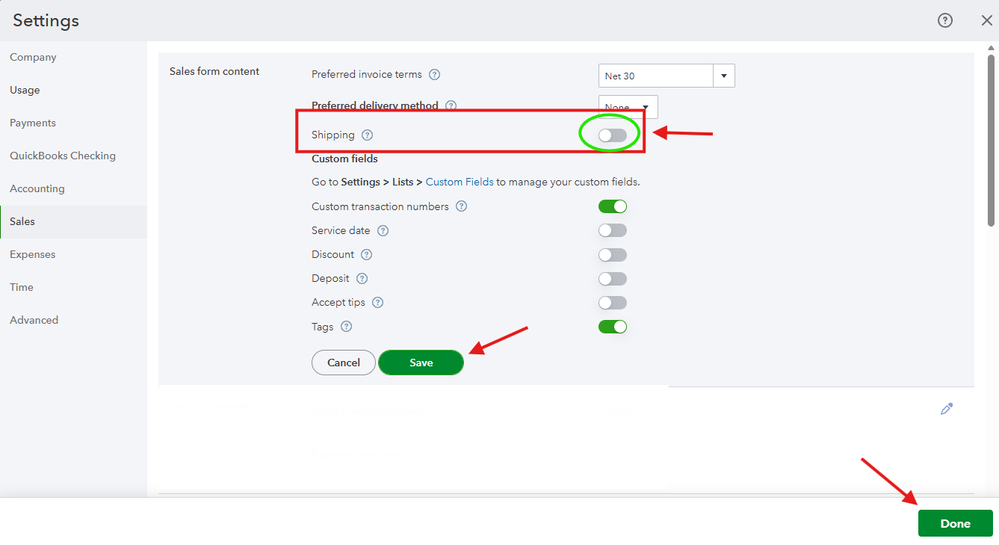This screenshot has width=999, height=545.
Task: Expand the Preferred delivery method dropdown
Action: [628, 106]
